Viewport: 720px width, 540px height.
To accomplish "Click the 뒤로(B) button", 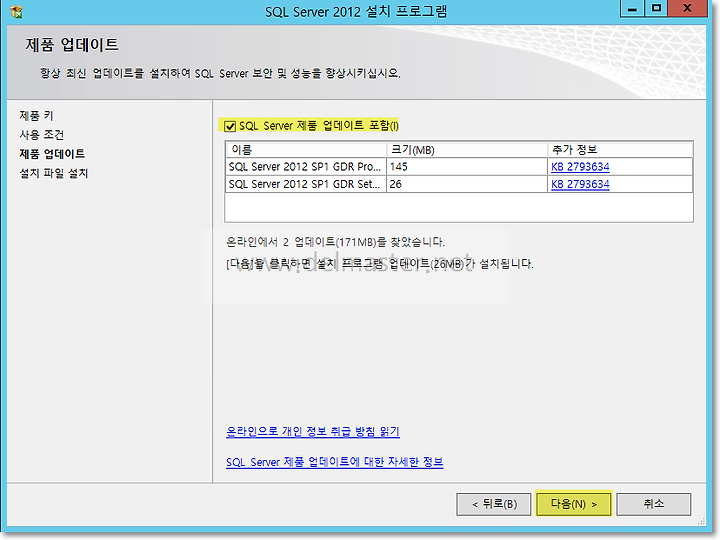I will 494,504.
